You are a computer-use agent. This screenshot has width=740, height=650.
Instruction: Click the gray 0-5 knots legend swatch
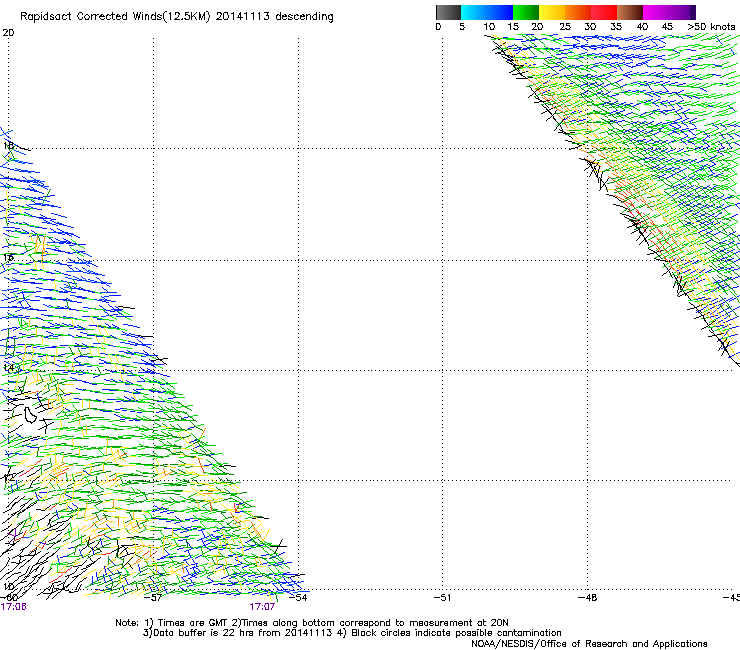(448, 12)
